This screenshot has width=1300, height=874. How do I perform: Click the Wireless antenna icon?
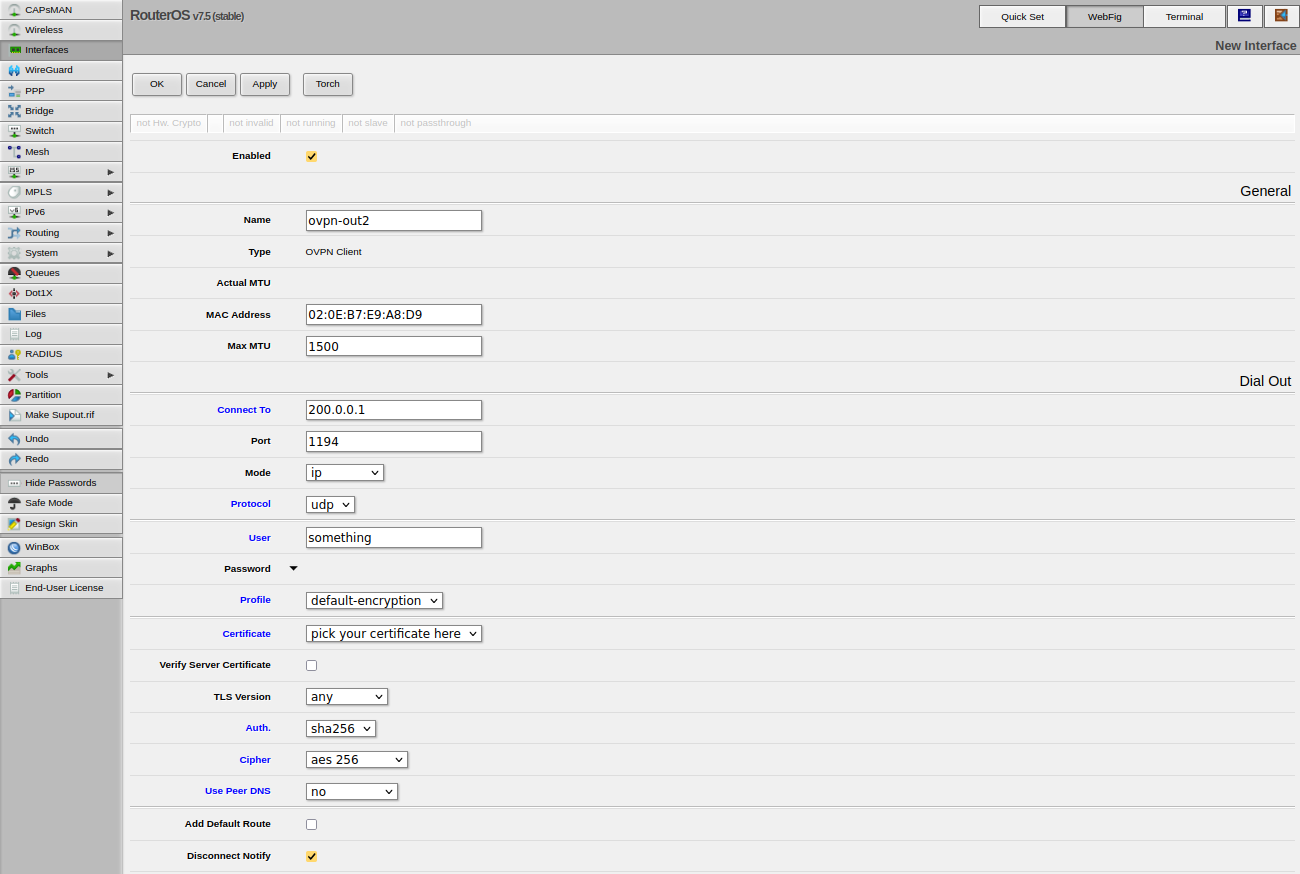[x=14, y=30]
